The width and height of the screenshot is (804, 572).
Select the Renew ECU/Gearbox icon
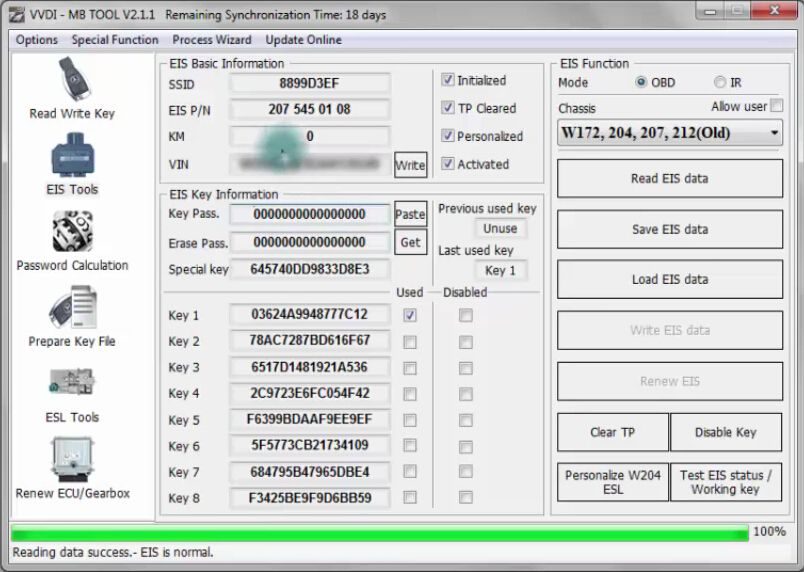pyautogui.click(x=72, y=460)
